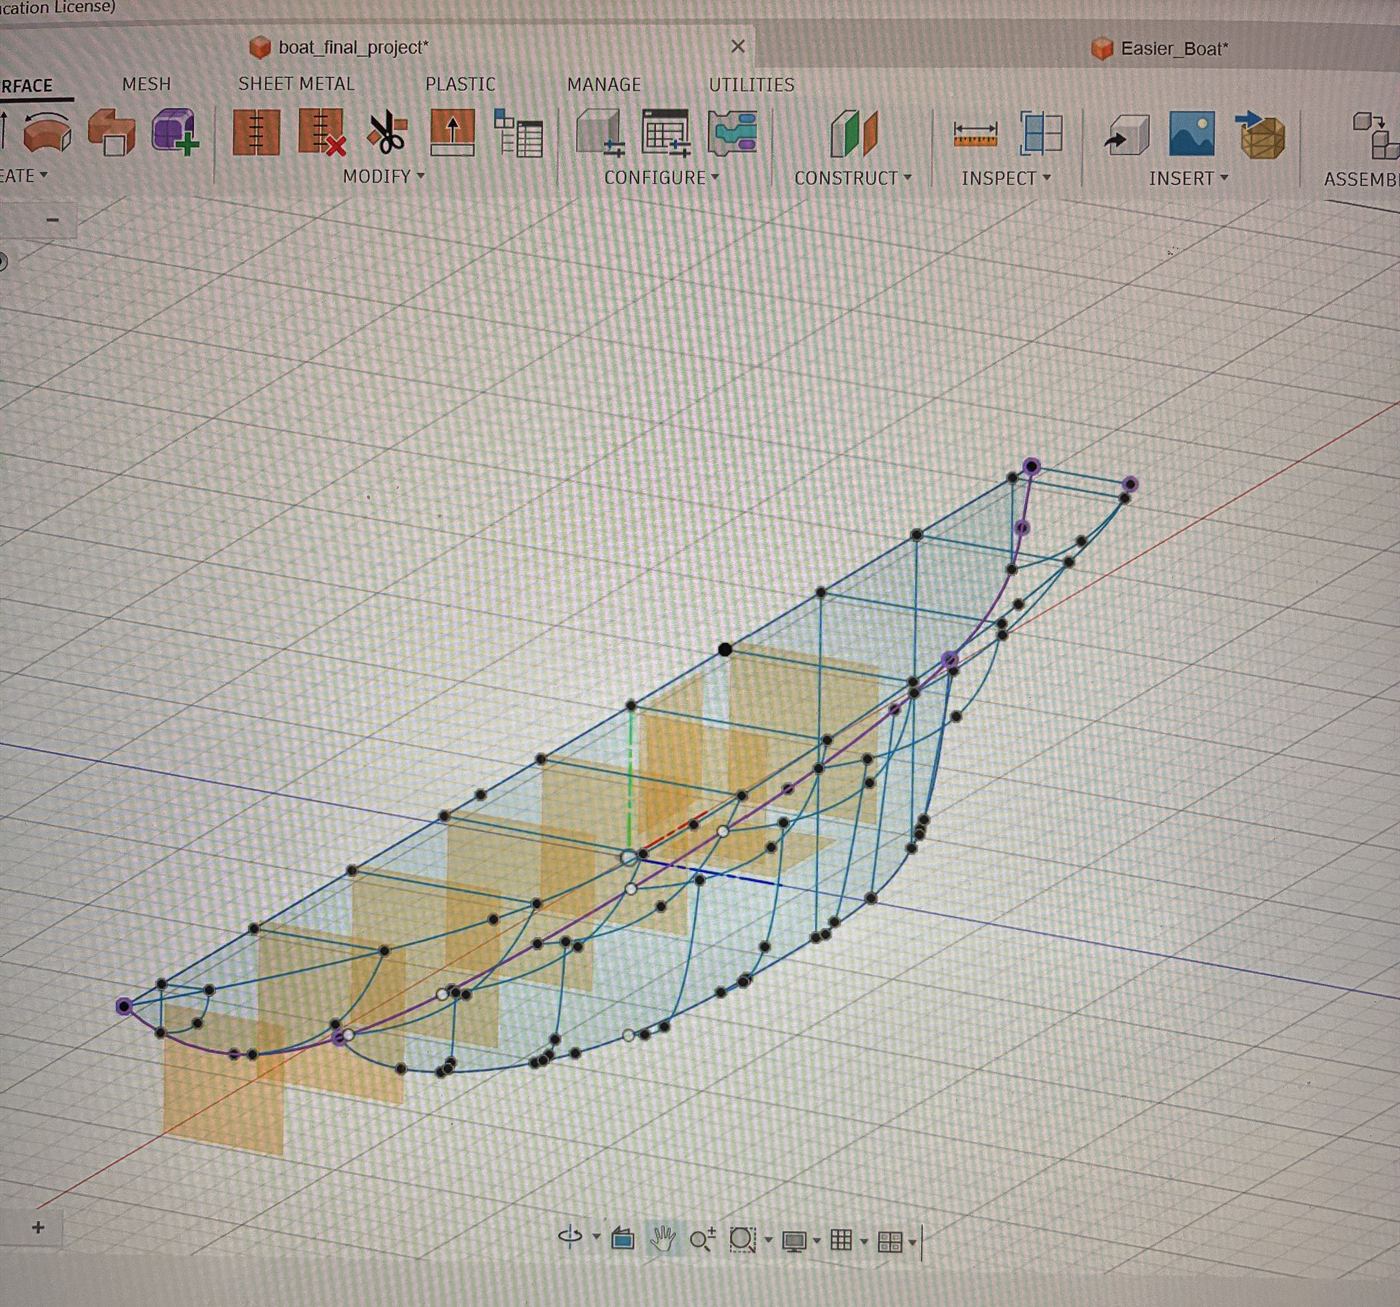Image resolution: width=1400 pixels, height=1307 pixels.
Task: Activate the scissors Trim tool
Action: [387, 133]
